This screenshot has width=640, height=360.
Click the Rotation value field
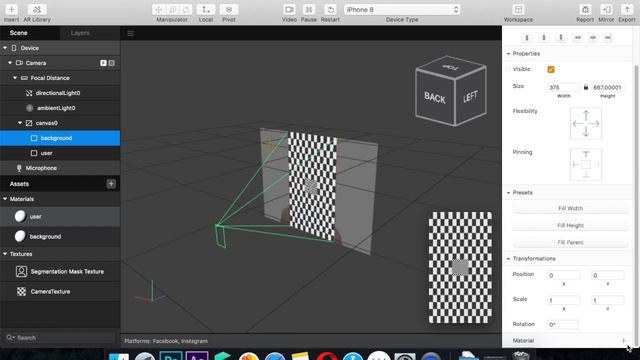click(x=562, y=324)
